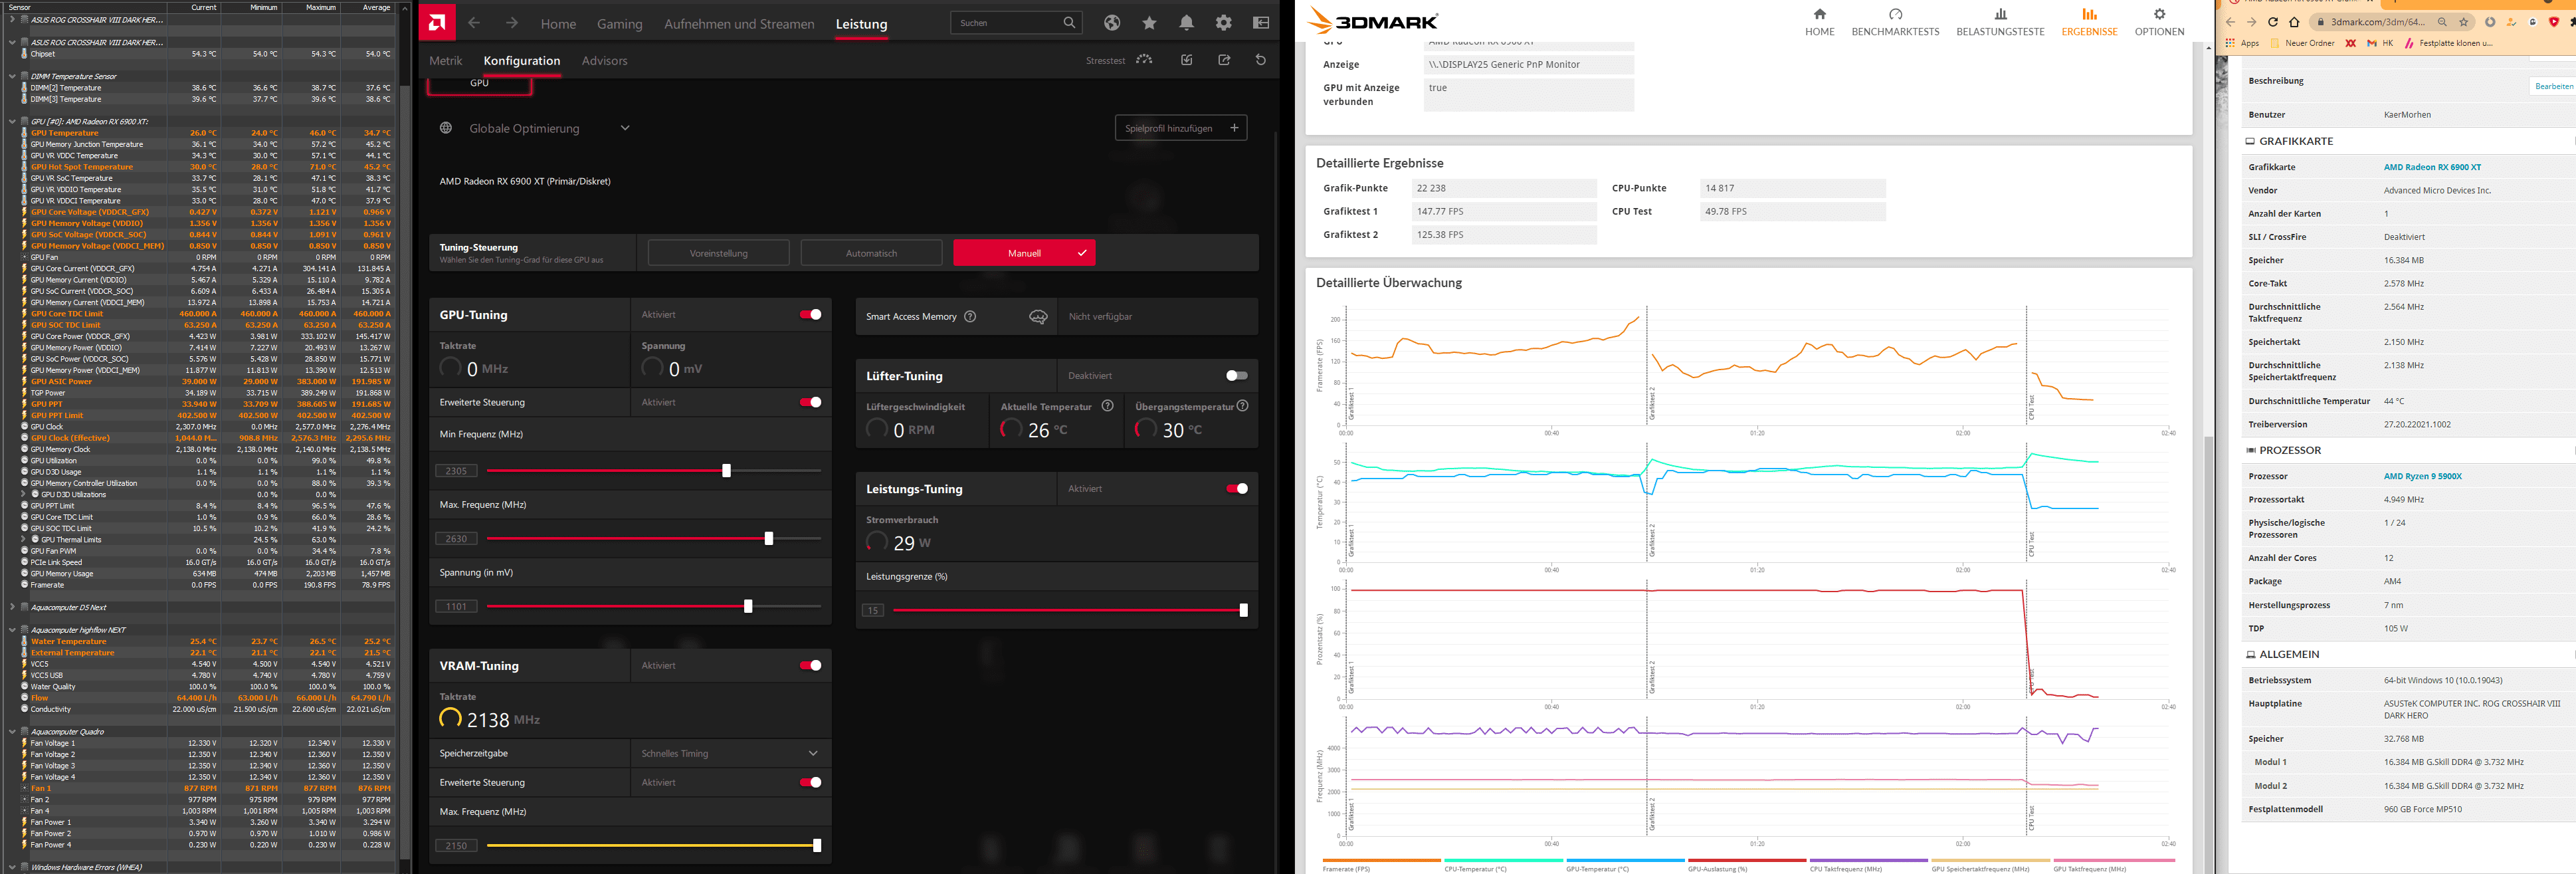This screenshot has height=874, width=2576.
Task: Click the AMD logo in Radeon Software
Action: pos(436,22)
